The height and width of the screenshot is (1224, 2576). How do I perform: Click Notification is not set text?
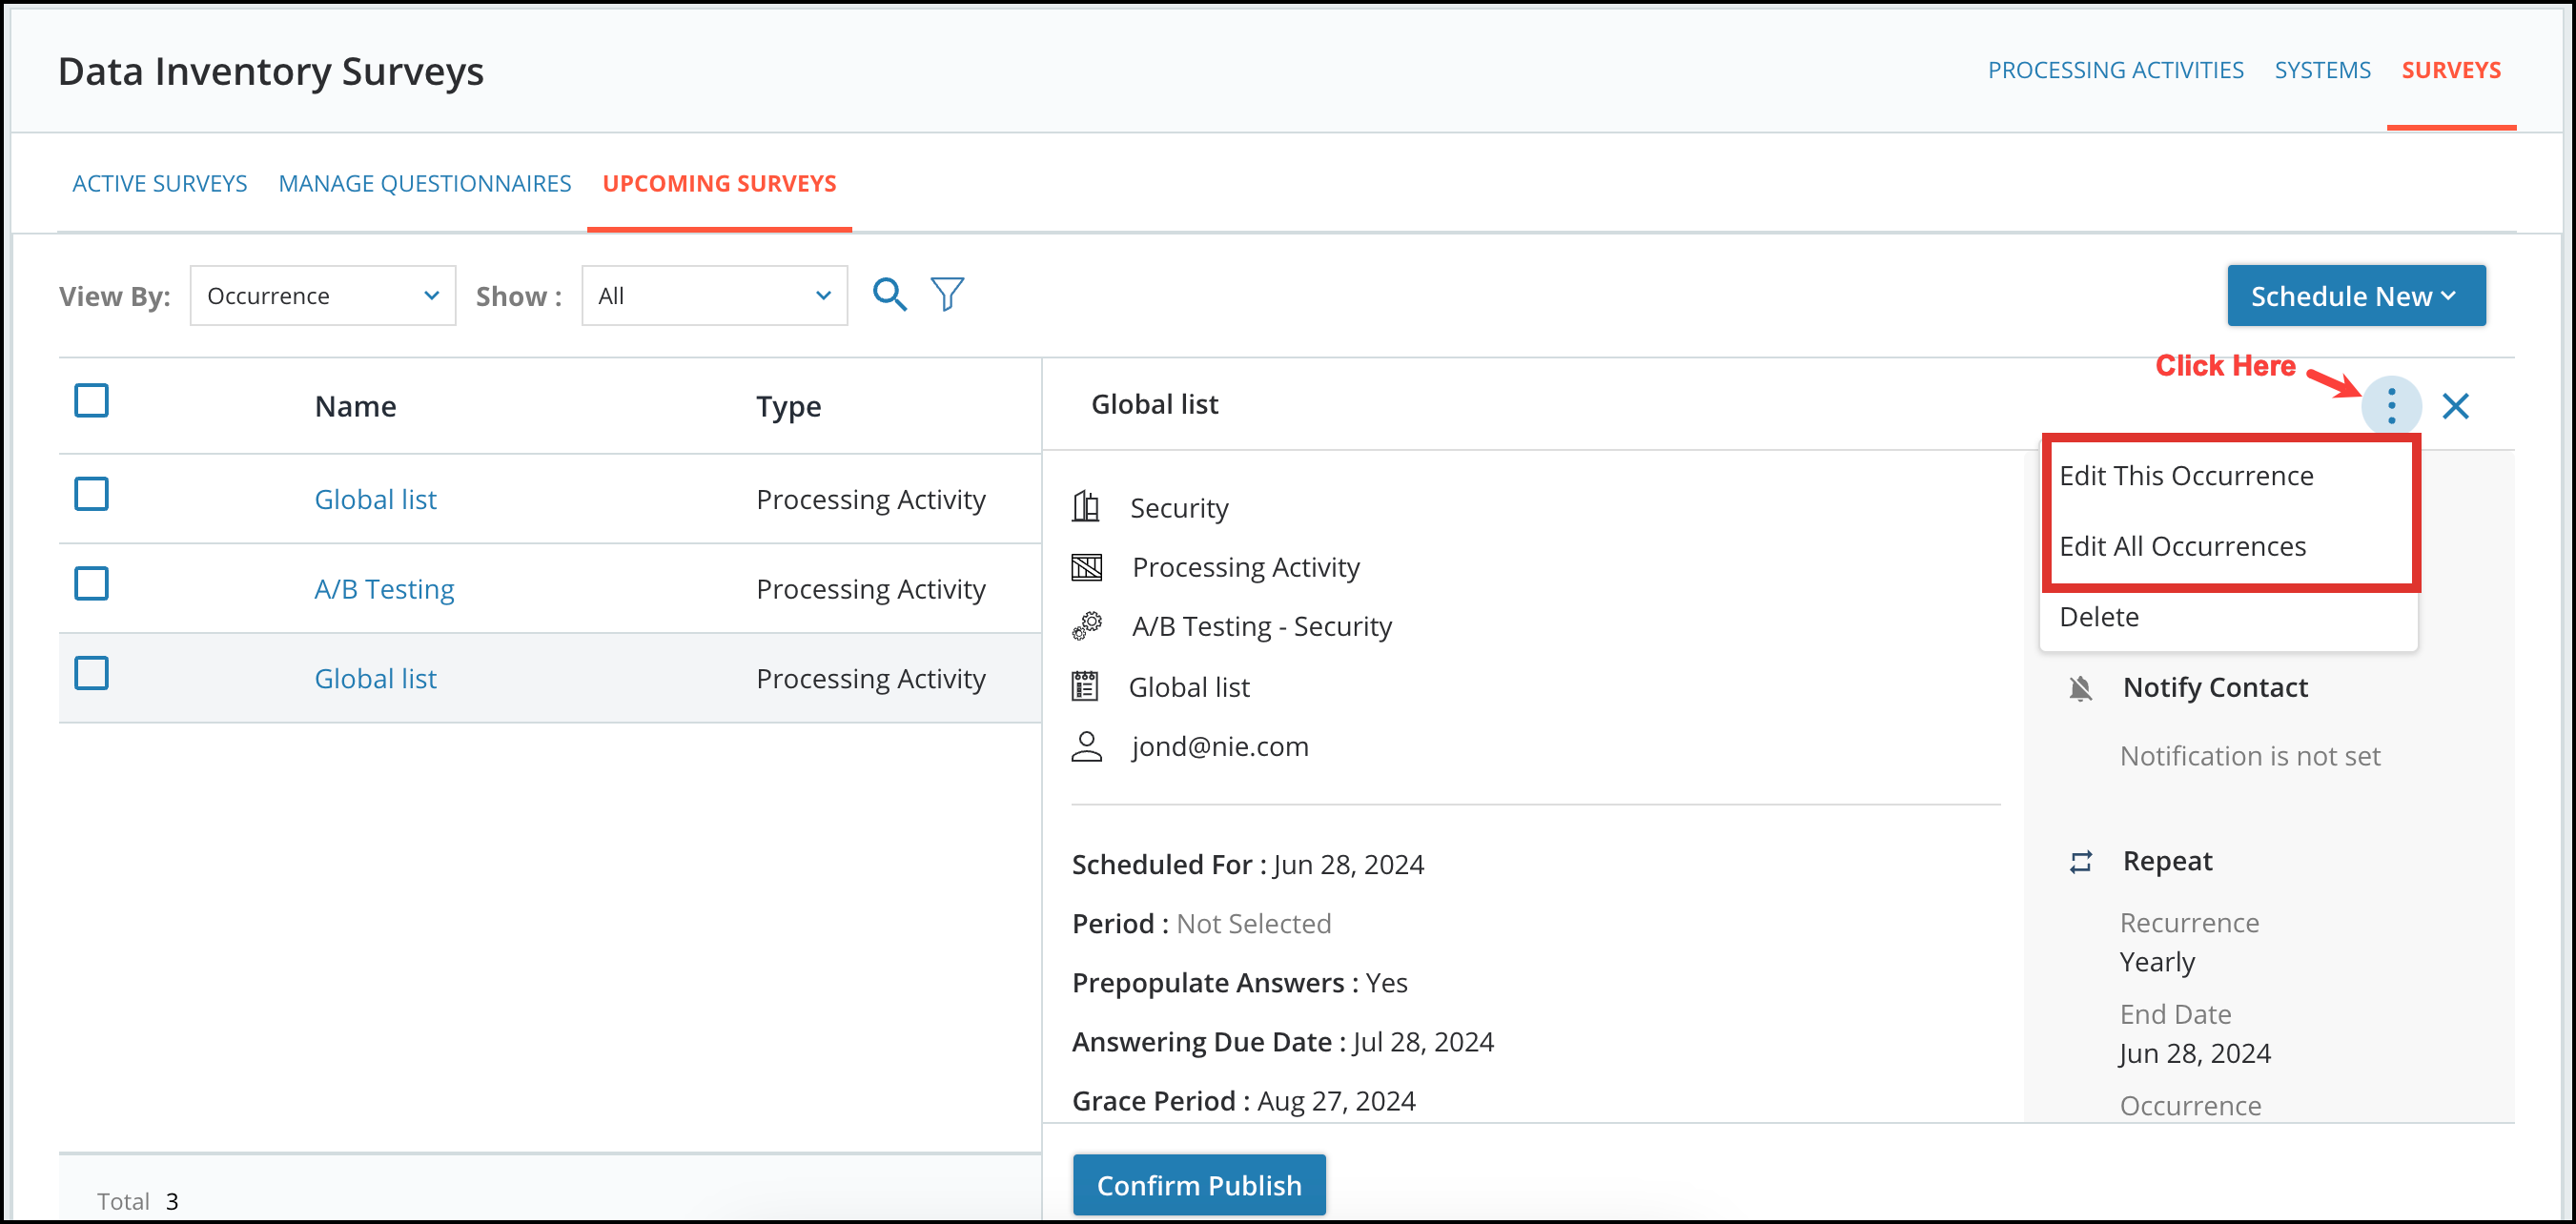pyautogui.click(x=2249, y=756)
